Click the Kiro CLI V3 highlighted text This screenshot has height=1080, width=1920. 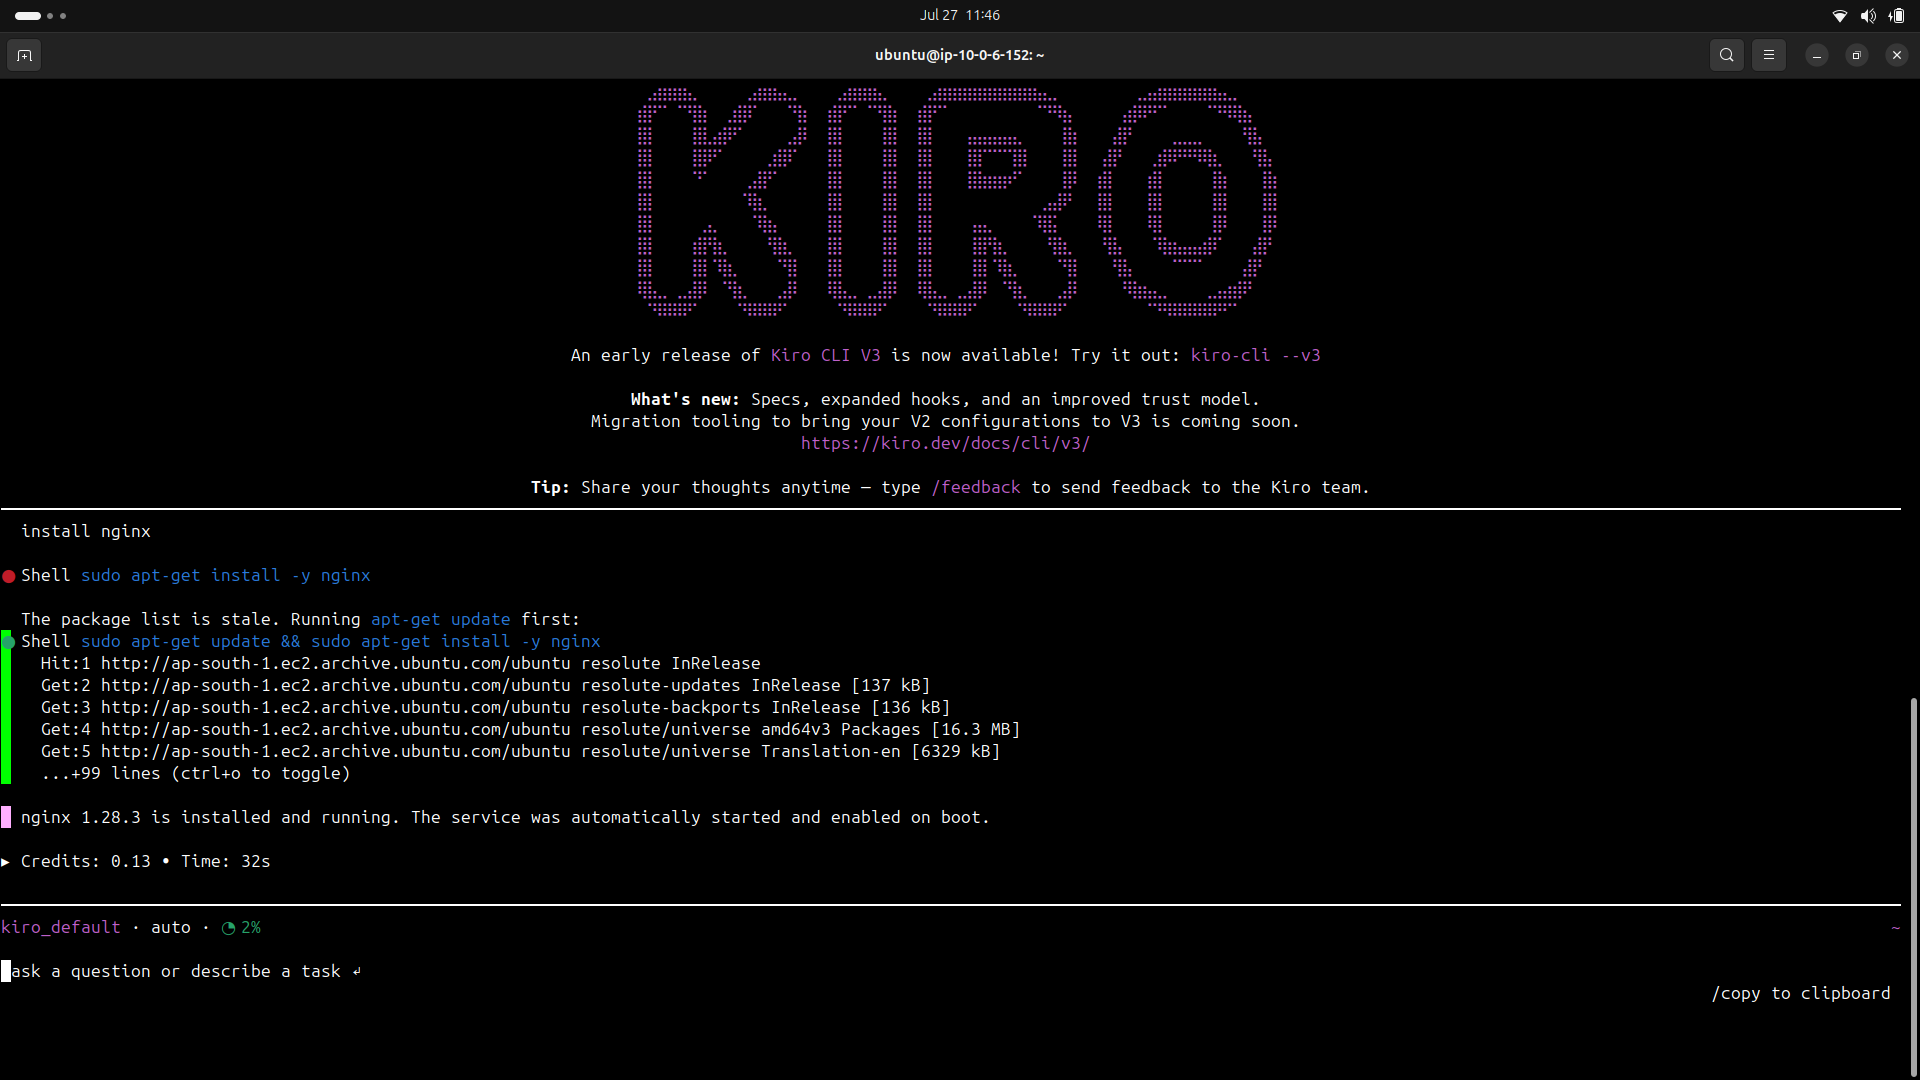[825, 355]
